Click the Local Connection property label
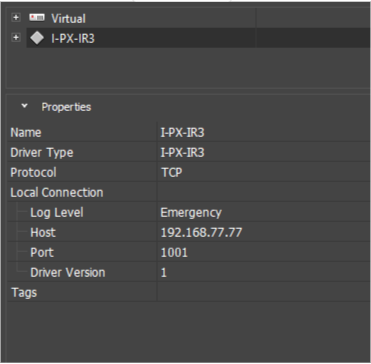Screen dimensions: 371x364 57,193
